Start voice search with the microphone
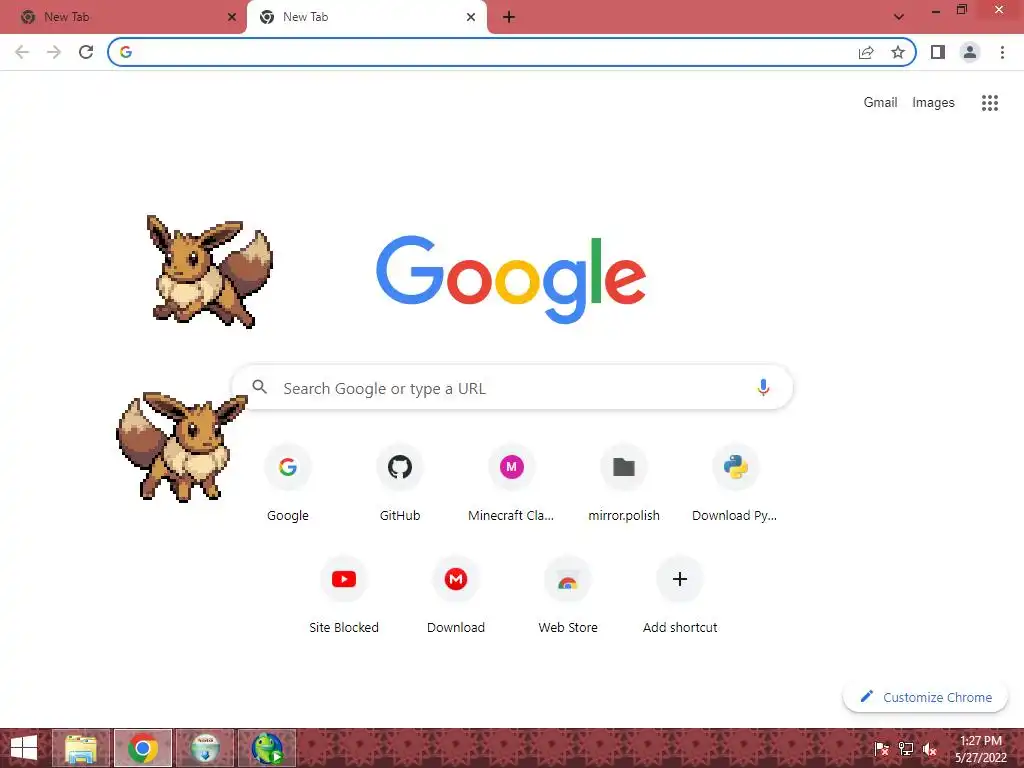Viewport: 1024px width, 768px height. (763, 388)
